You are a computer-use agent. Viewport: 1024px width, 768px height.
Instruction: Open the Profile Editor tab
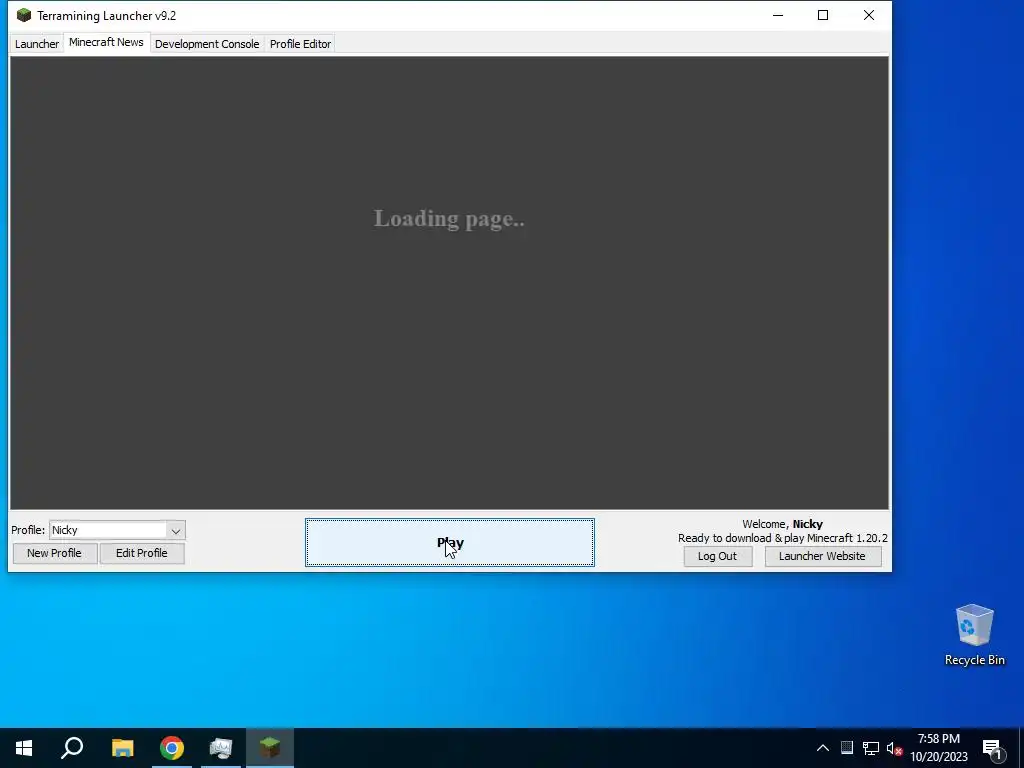tap(300, 44)
